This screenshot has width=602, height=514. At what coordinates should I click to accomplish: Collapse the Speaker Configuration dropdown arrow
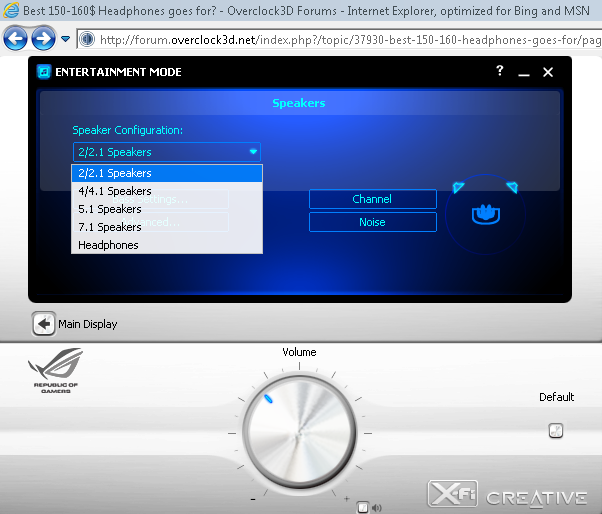(x=253, y=152)
